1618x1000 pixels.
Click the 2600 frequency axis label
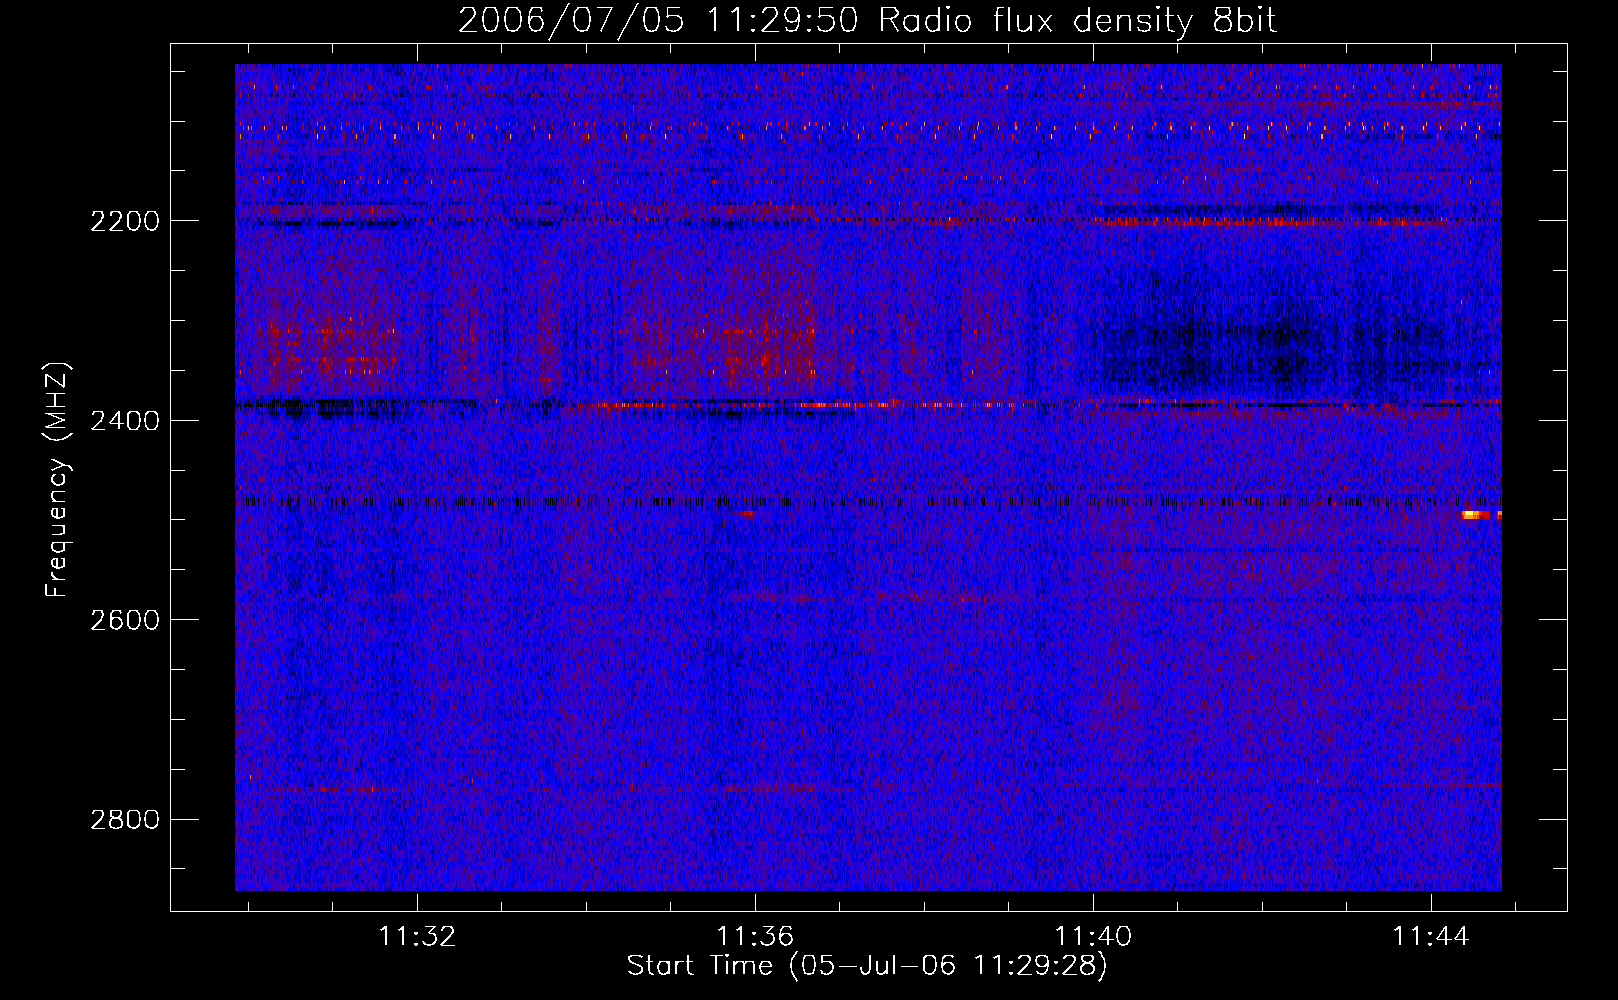click(x=125, y=620)
